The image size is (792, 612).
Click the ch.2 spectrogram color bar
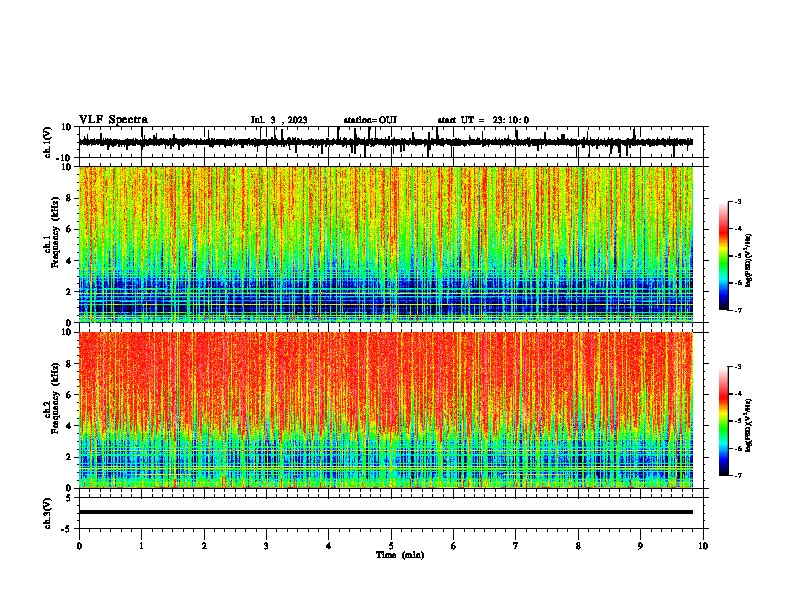pyautogui.click(x=724, y=421)
